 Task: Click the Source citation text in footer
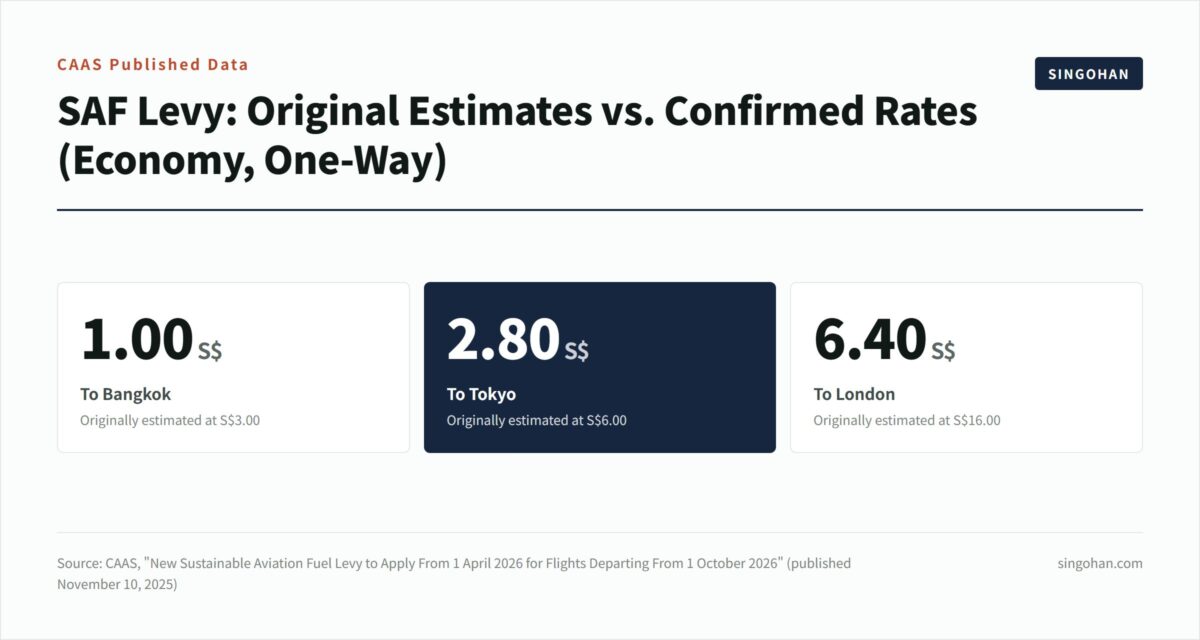pos(454,573)
